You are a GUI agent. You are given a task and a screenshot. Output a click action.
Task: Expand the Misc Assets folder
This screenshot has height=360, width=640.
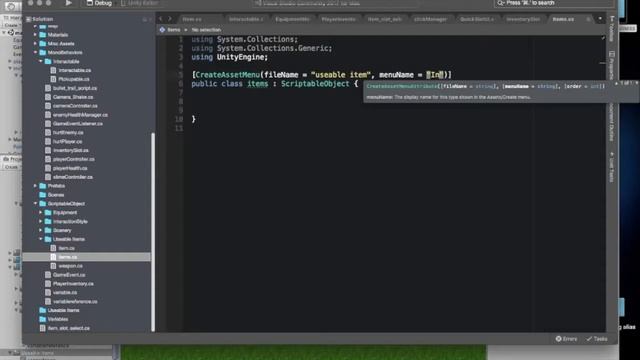point(36,44)
